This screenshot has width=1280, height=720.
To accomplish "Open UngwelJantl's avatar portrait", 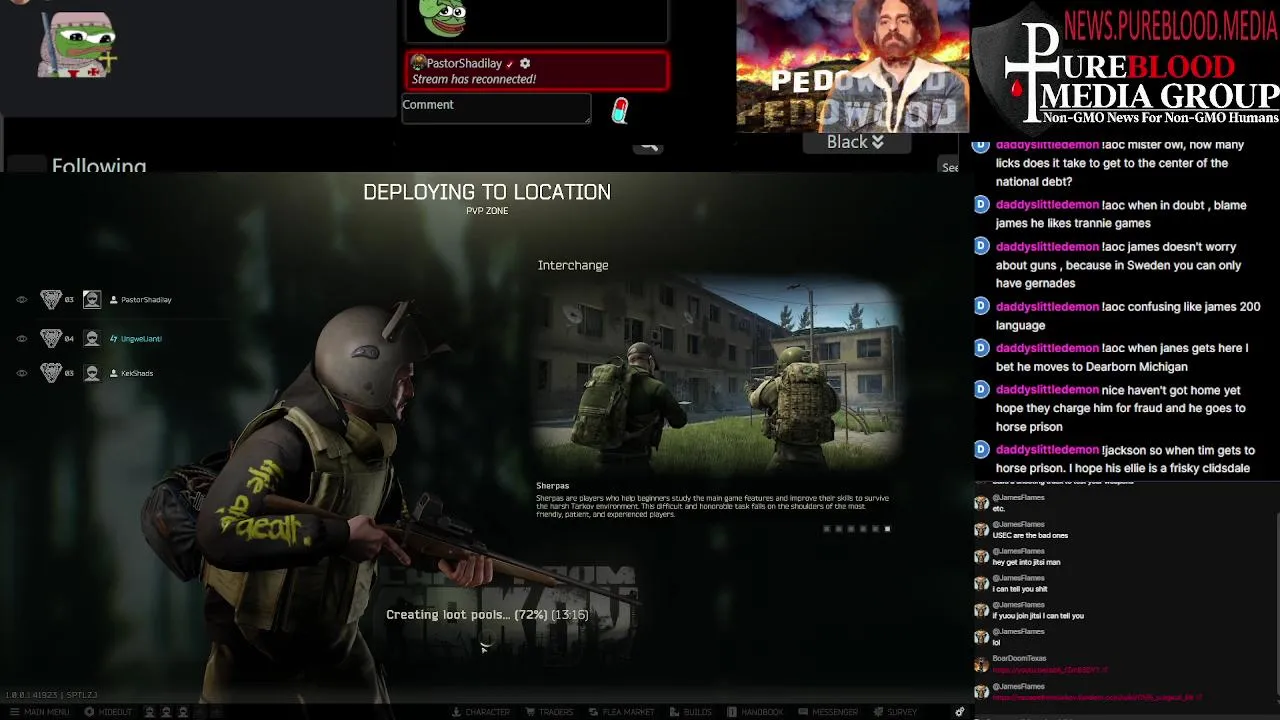I will (92, 338).
